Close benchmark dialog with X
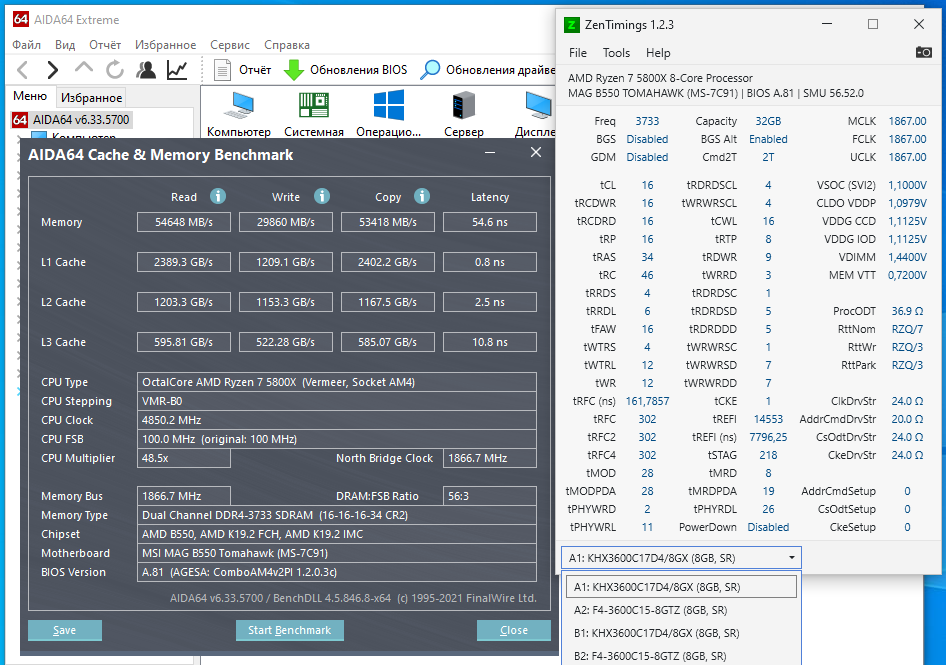Image resolution: width=946 pixels, height=665 pixels. point(536,153)
